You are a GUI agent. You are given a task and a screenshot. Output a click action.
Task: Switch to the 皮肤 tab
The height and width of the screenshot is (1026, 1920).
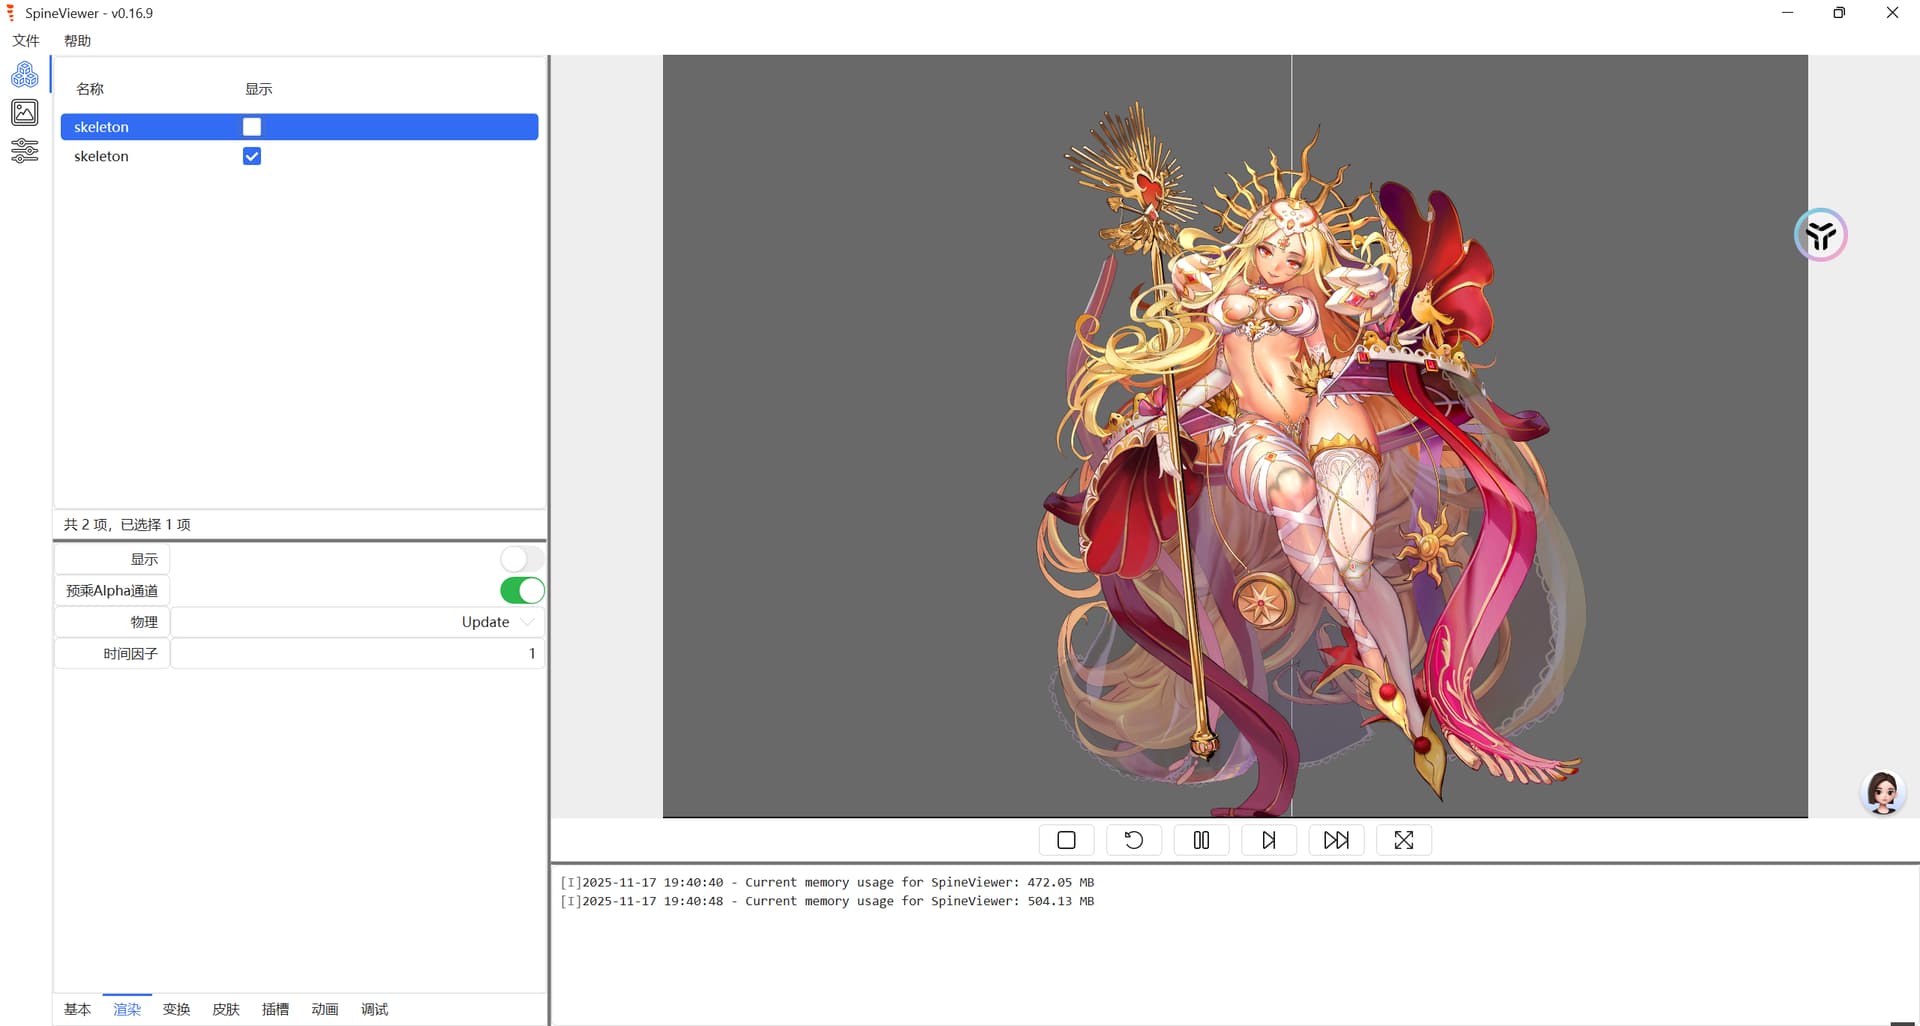click(x=226, y=1009)
